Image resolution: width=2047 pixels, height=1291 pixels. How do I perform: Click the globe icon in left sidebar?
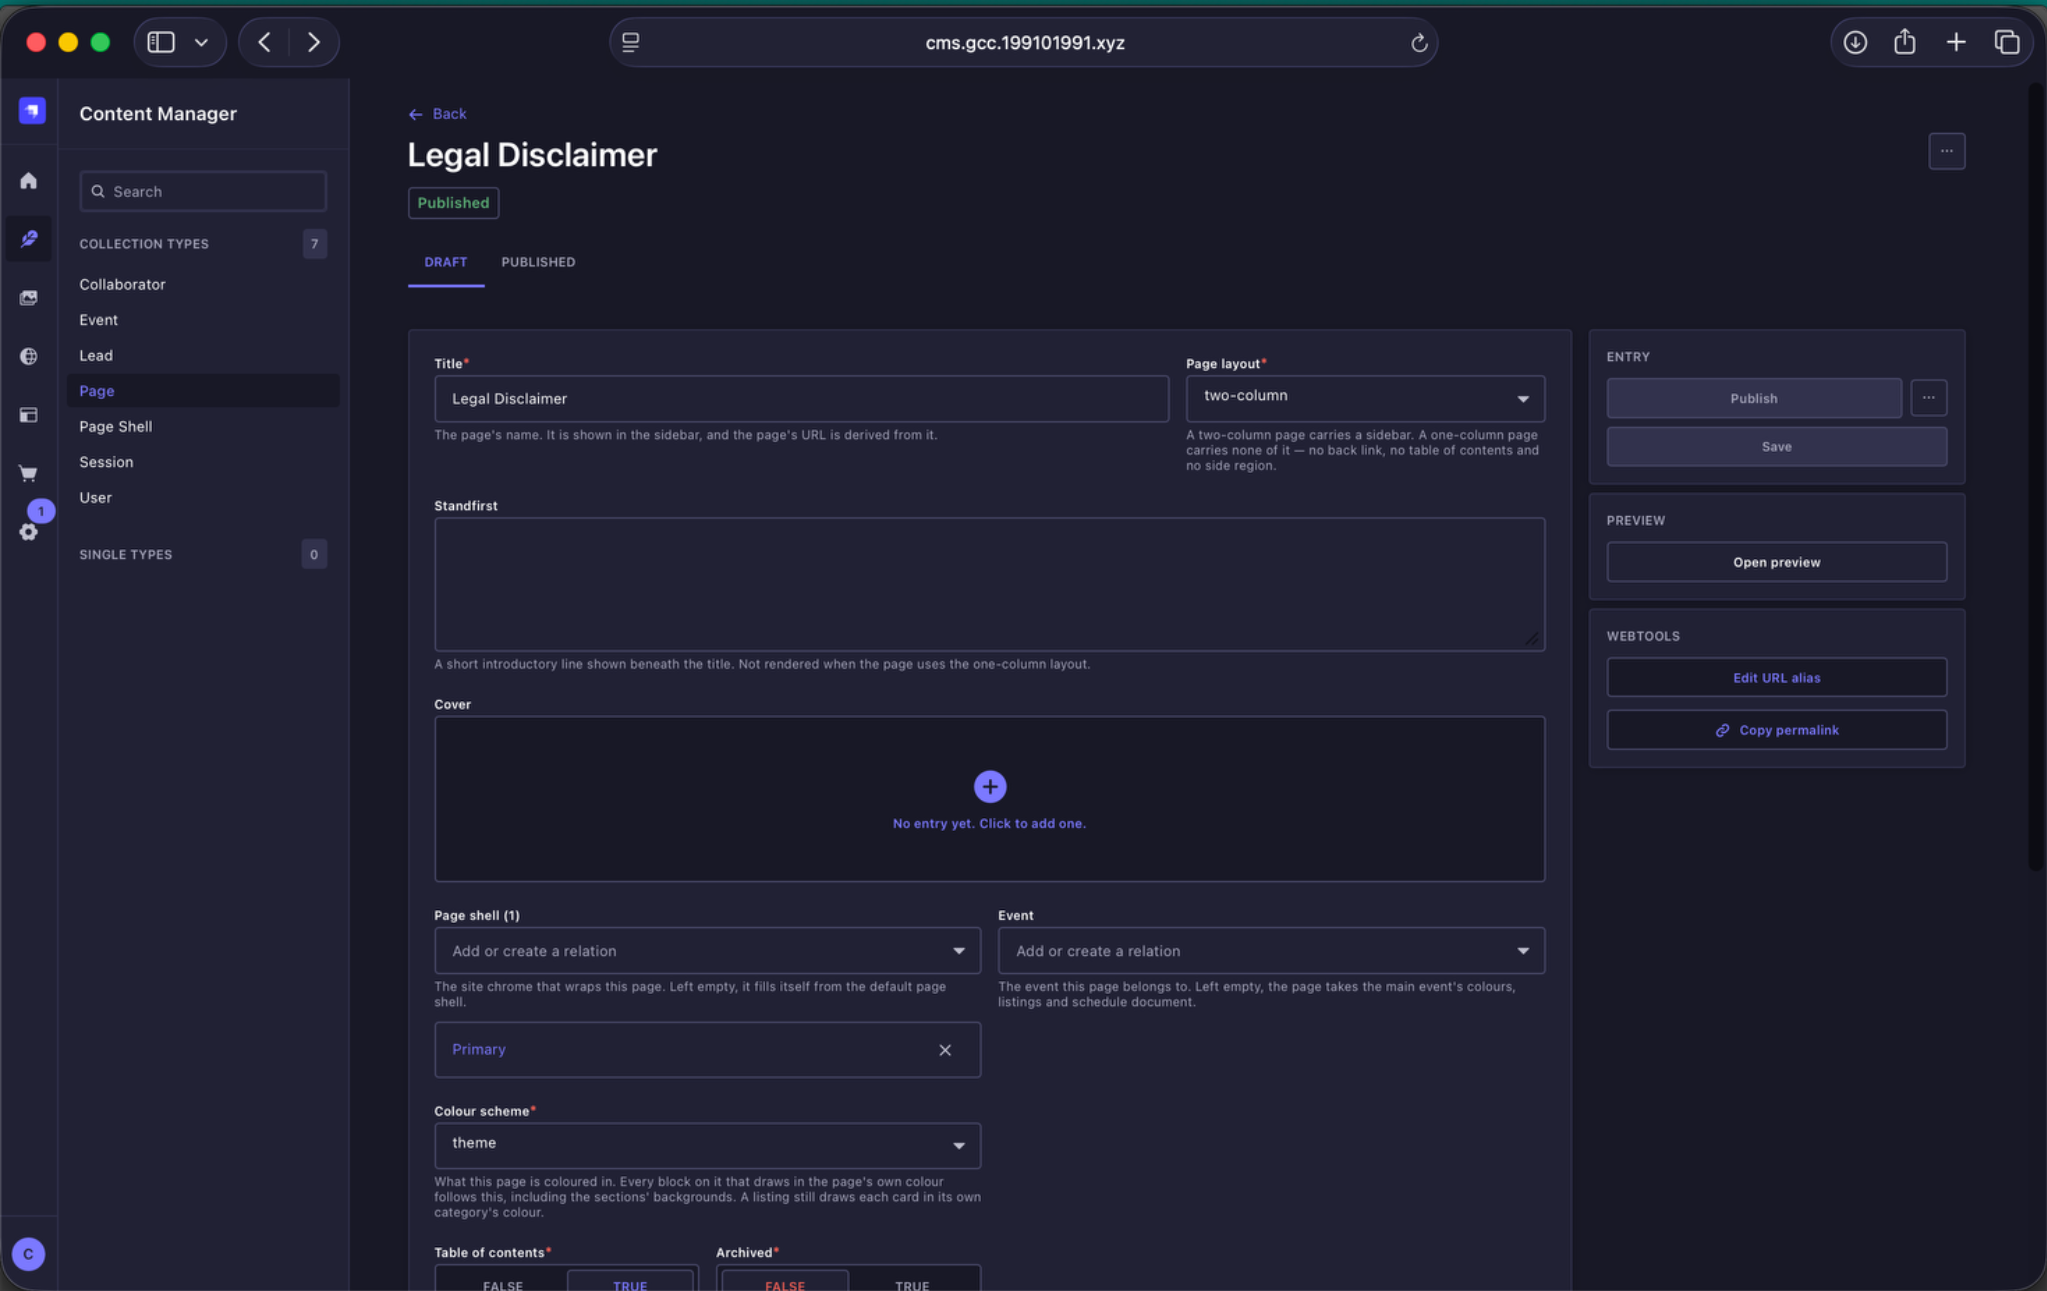[29, 356]
